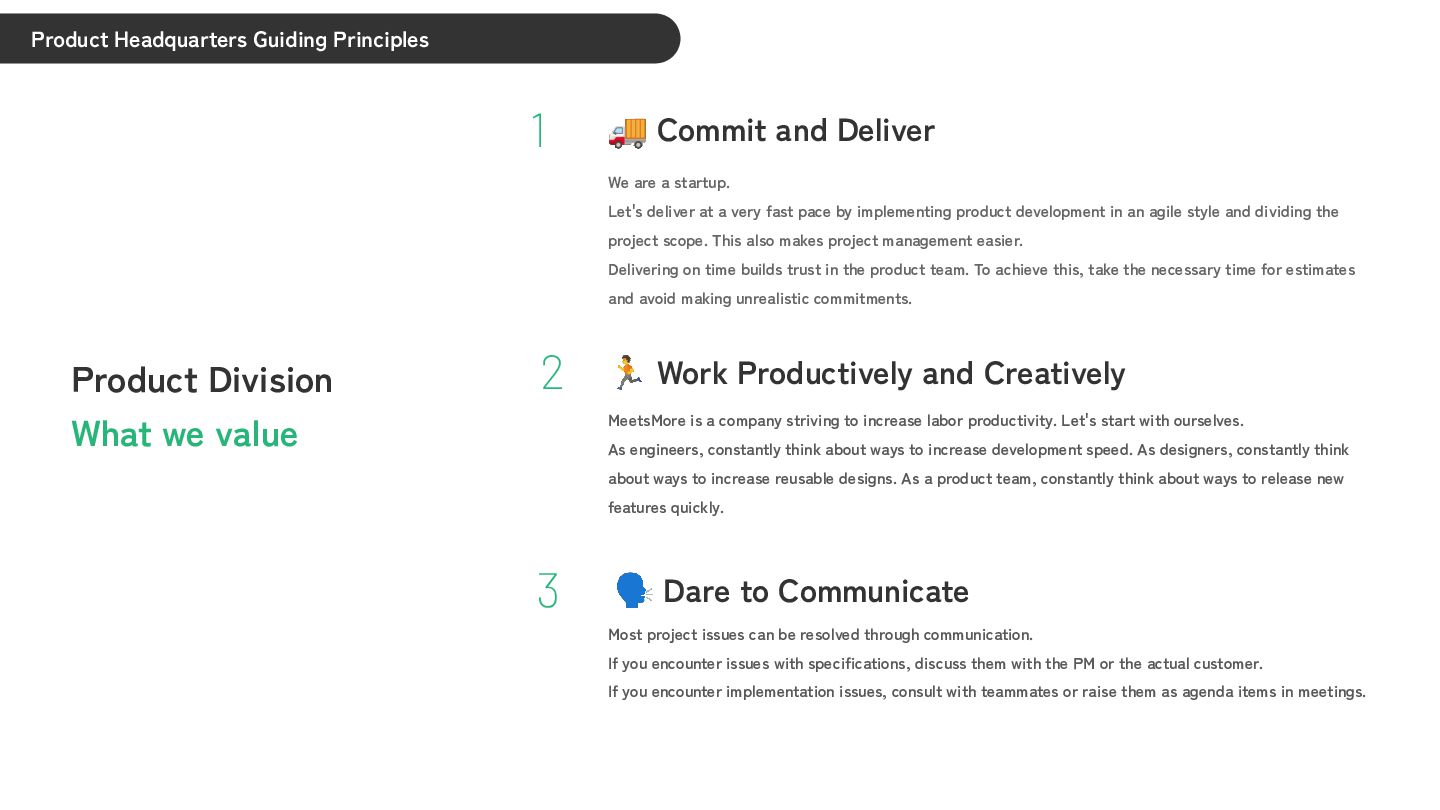Click the speaking head emoji icon
Image resolution: width=1440 pixels, height=810 pixels.
pos(632,590)
